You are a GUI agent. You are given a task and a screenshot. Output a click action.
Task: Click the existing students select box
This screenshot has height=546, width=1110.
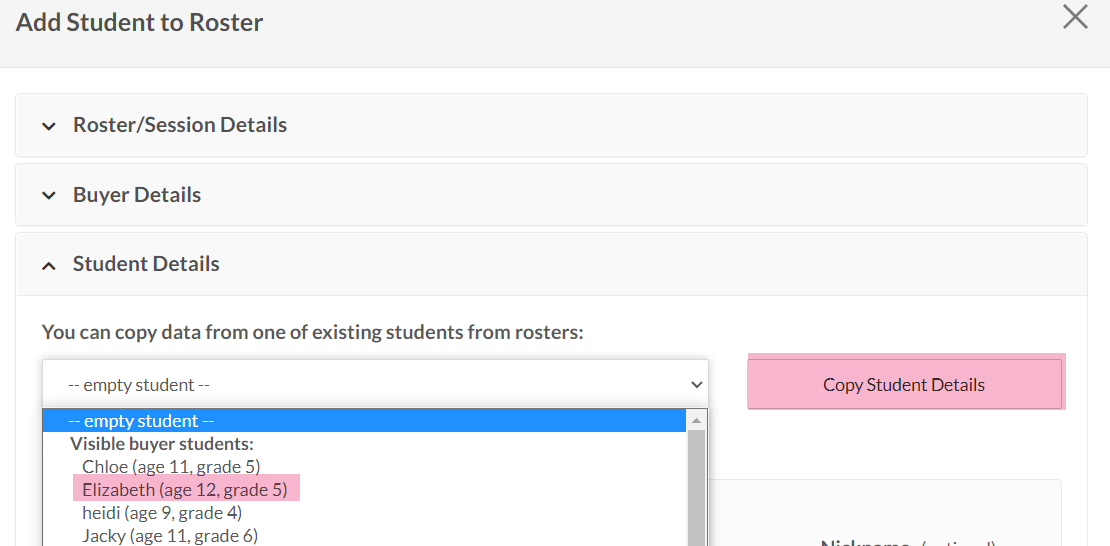coord(360,385)
